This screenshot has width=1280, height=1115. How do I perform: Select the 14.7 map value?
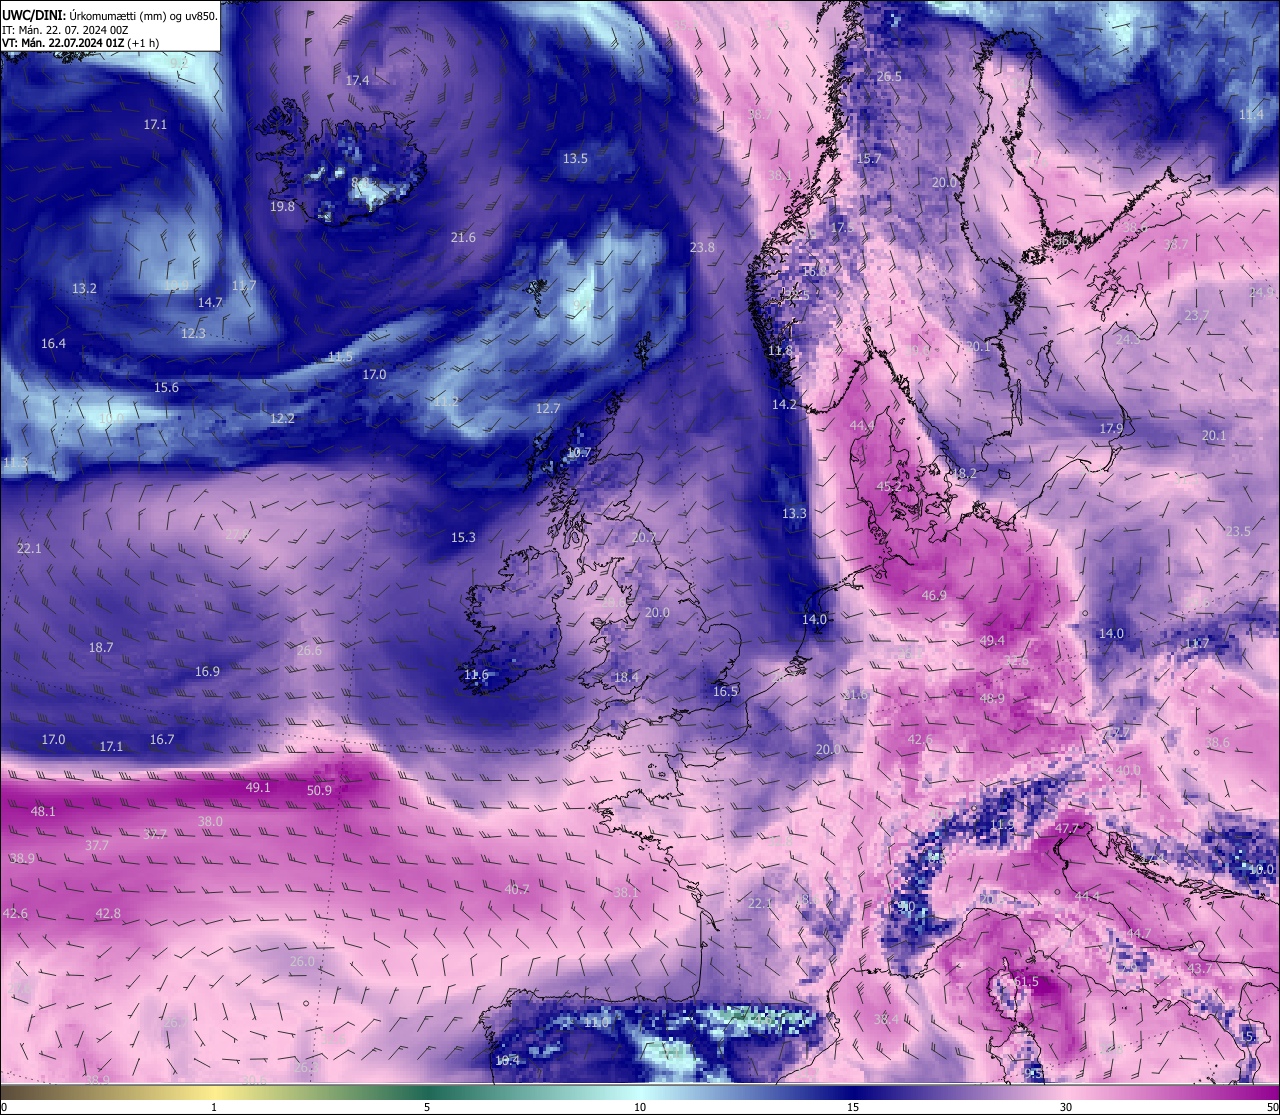point(210,302)
